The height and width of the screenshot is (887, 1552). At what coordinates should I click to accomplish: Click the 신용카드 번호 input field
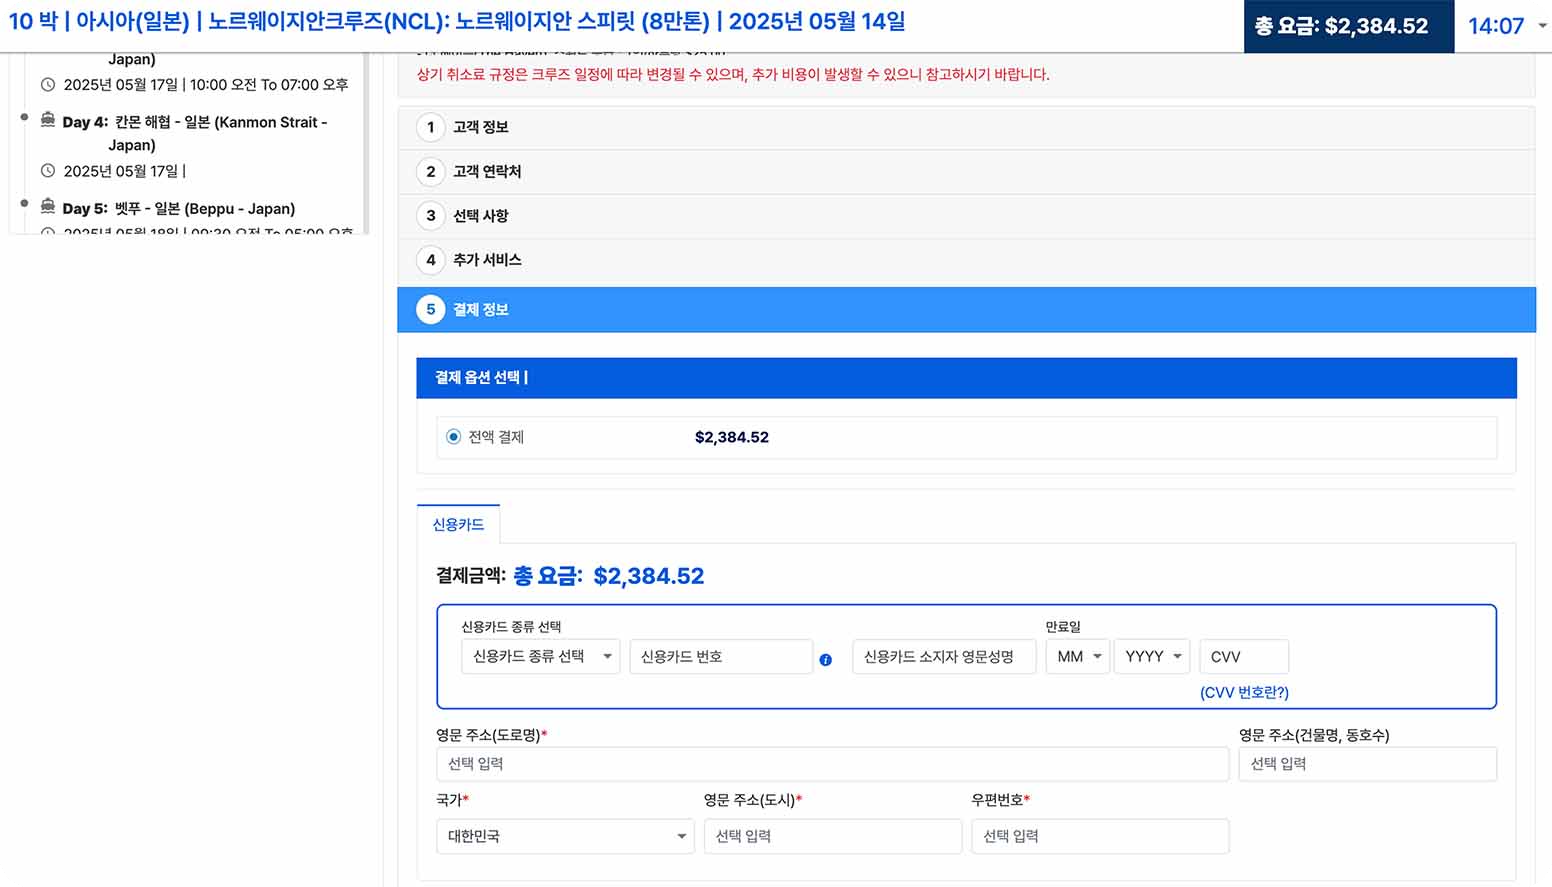click(720, 656)
